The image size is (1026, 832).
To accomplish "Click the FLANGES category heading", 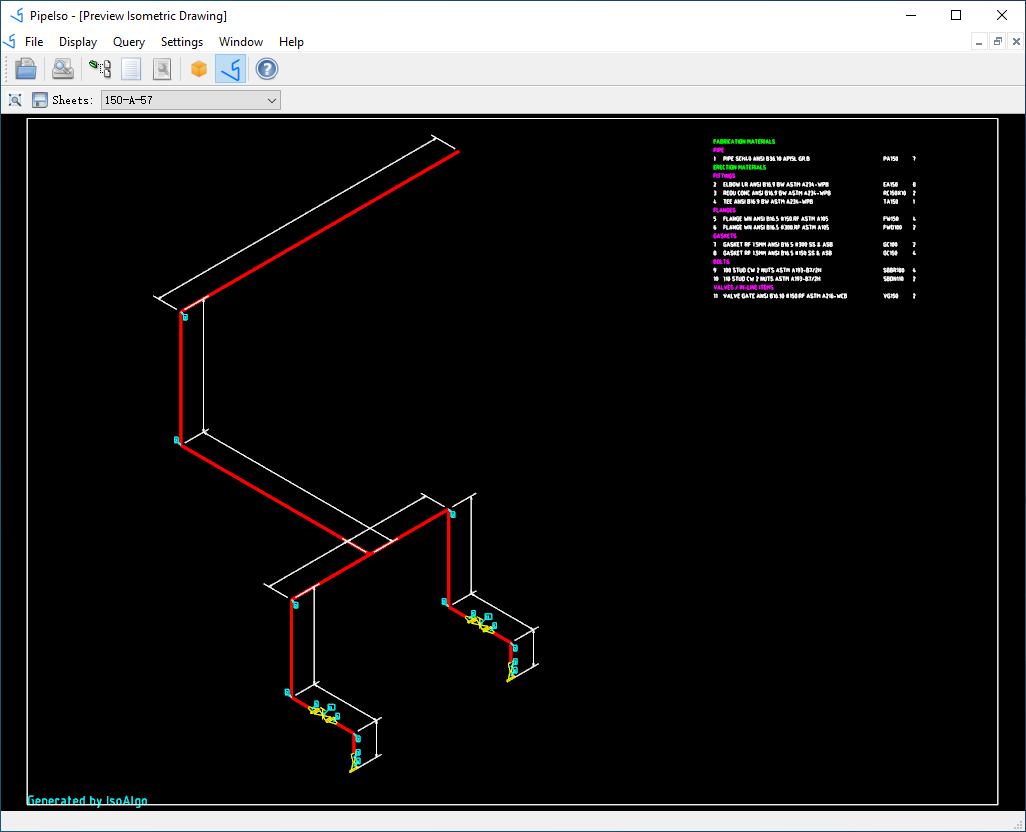I will 724,210.
